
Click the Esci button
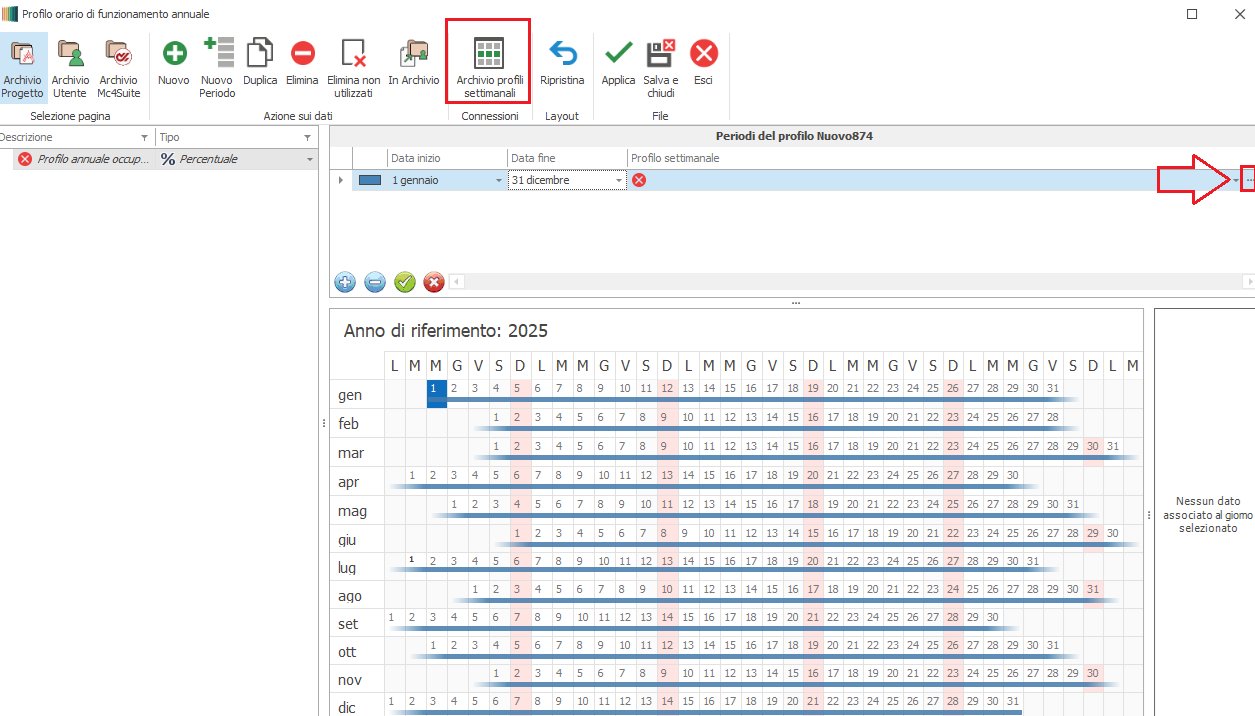click(x=703, y=54)
